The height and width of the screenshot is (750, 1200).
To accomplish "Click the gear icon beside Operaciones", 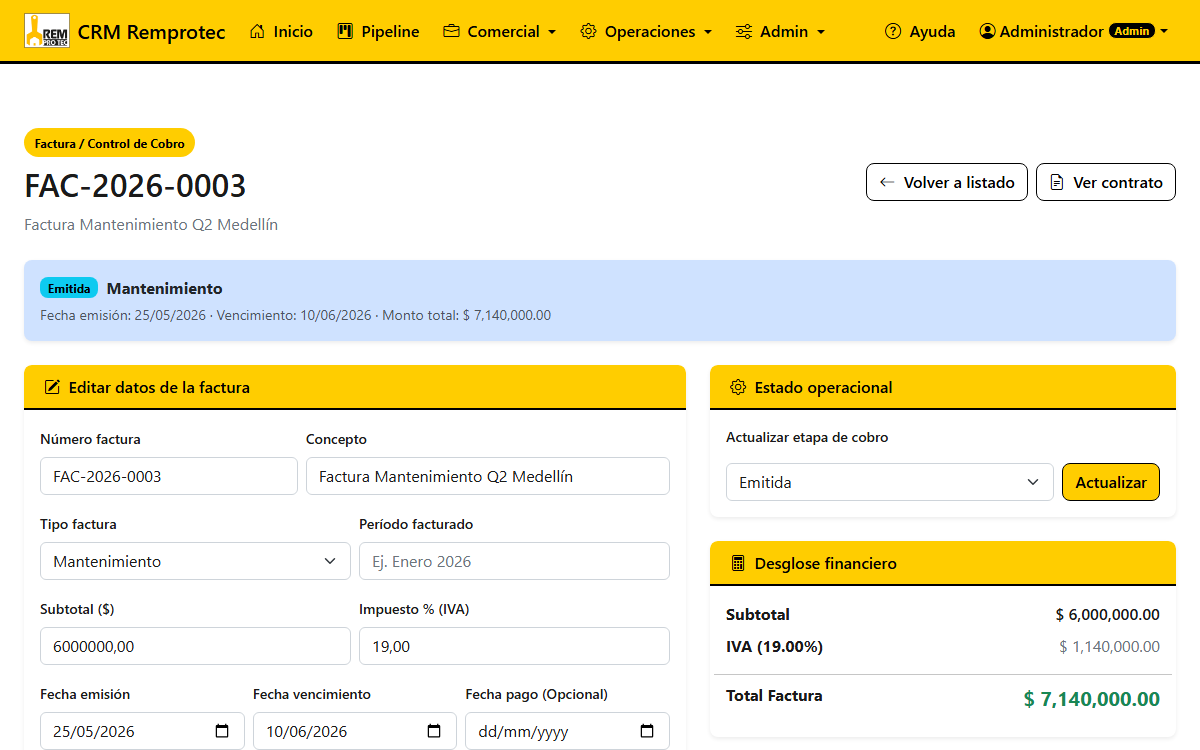I will pos(588,31).
